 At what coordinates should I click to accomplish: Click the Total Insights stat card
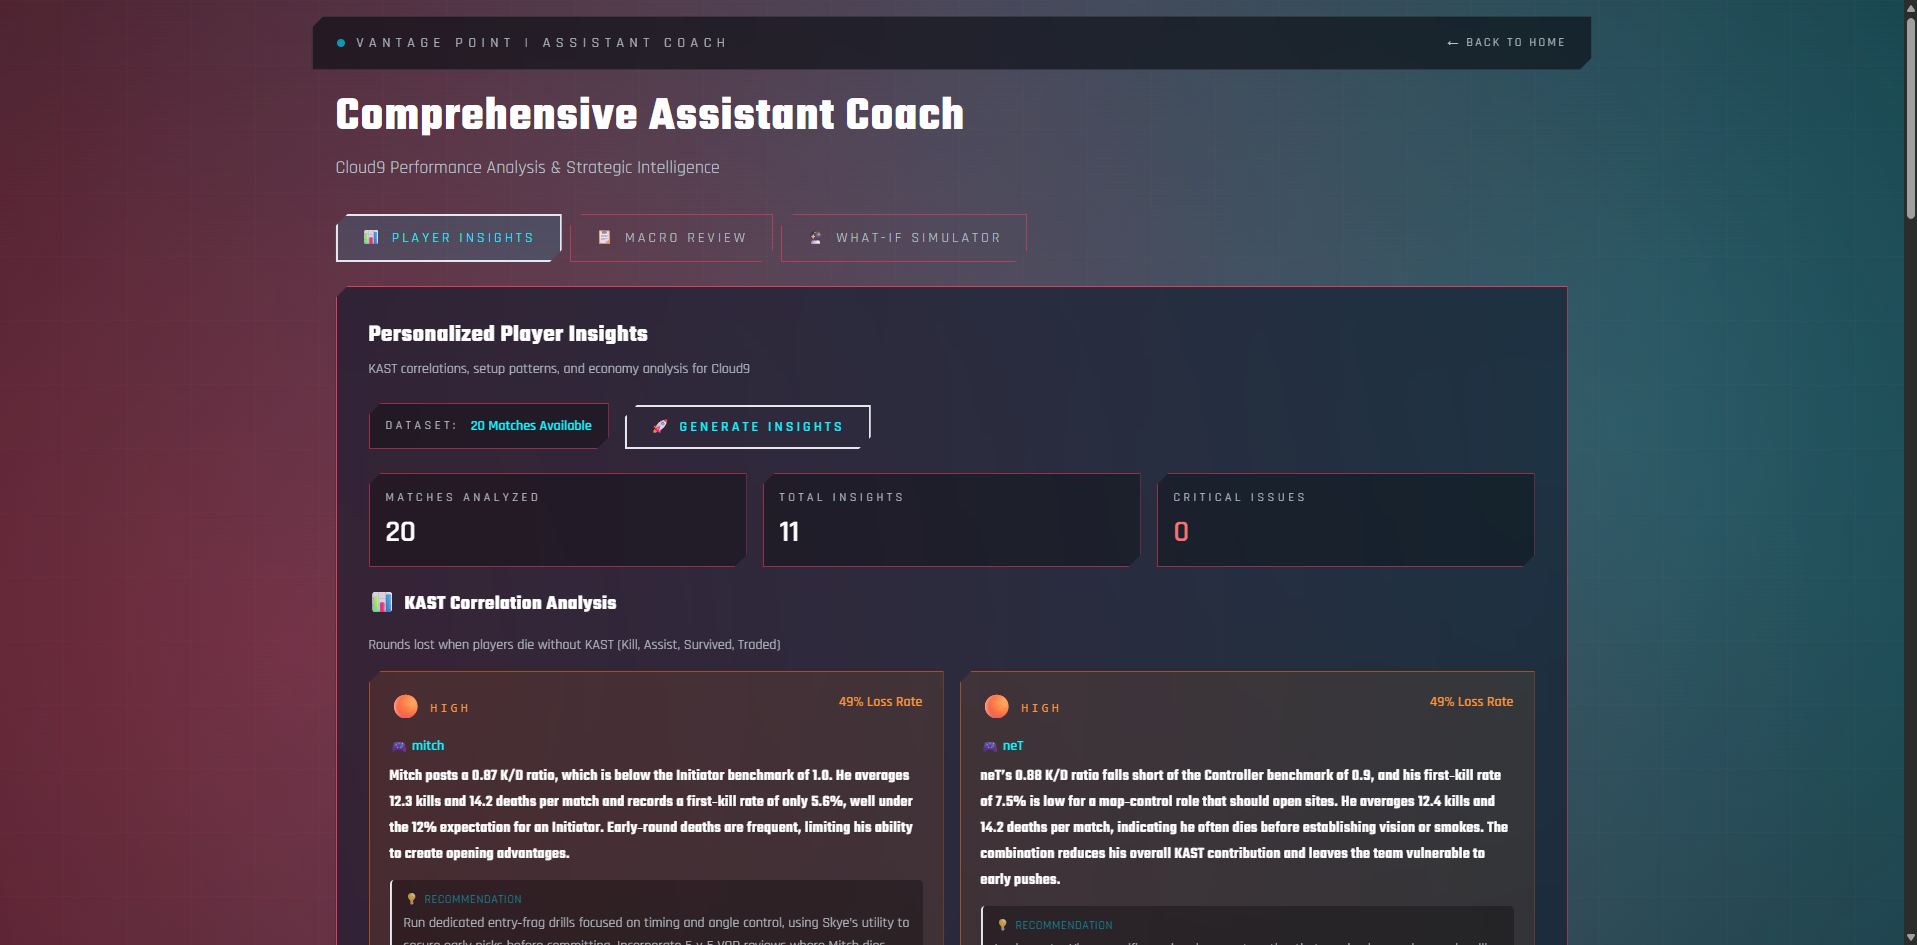952,520
